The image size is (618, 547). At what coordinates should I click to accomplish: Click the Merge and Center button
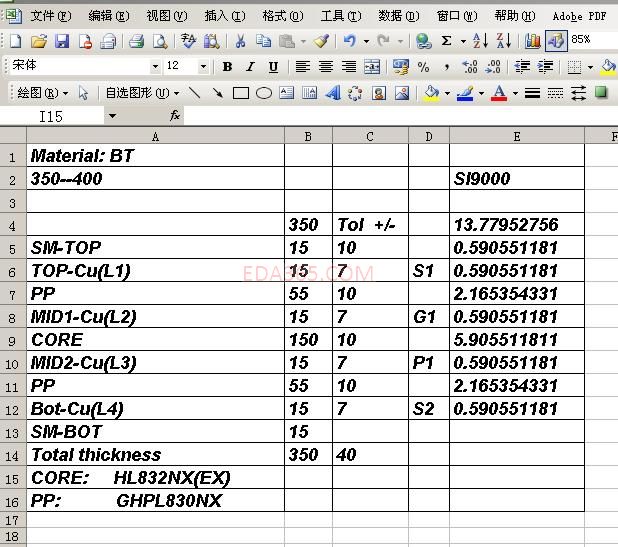pyautogui.click(x=372, y=67)
